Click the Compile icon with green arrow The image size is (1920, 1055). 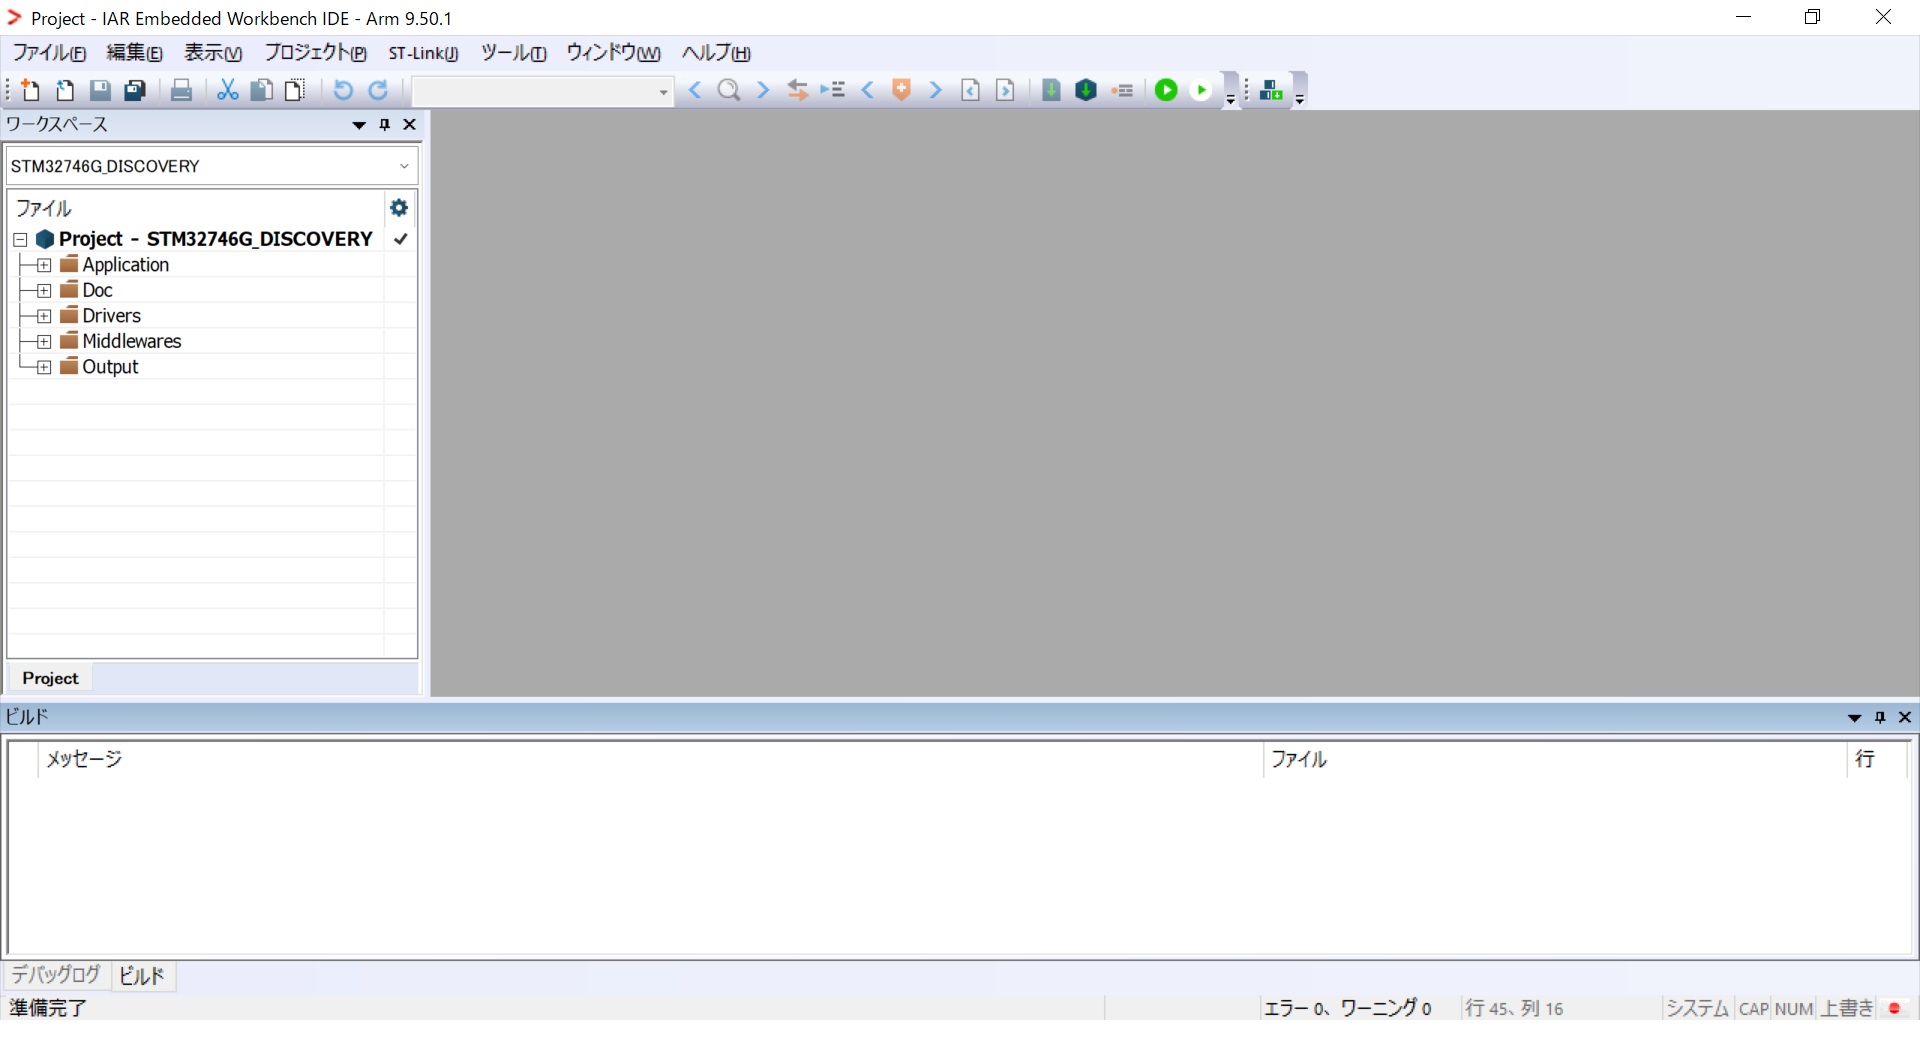click(1051, 90)
